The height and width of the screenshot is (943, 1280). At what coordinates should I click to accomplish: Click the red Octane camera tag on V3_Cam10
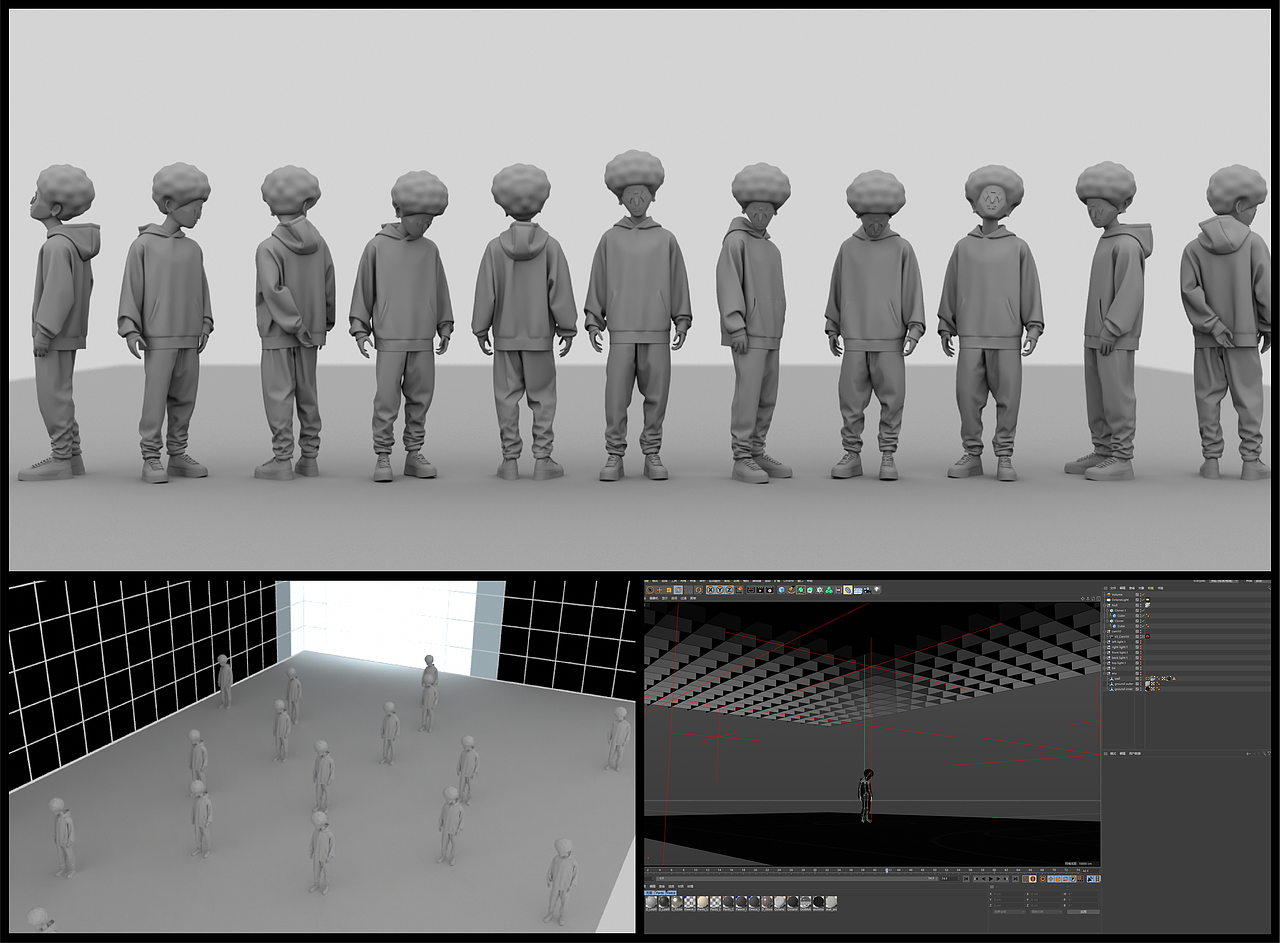click(x=1148, y=636)
